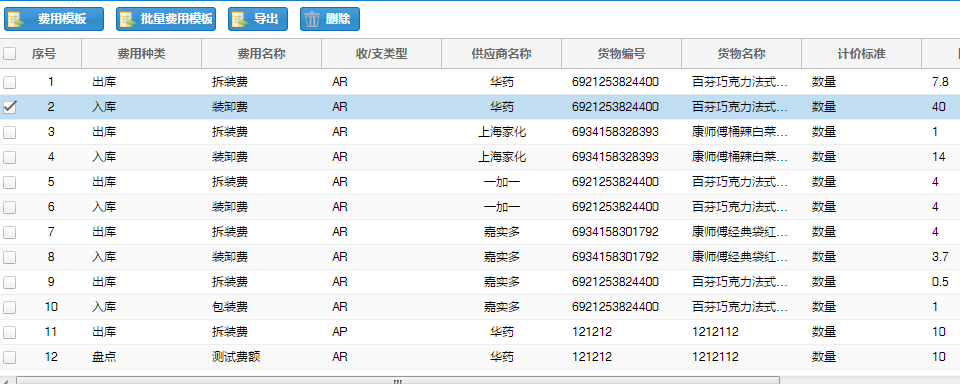Sort by the 费用种类 column header
This screenshot has width=960, height=384.
tap(141, 54)
